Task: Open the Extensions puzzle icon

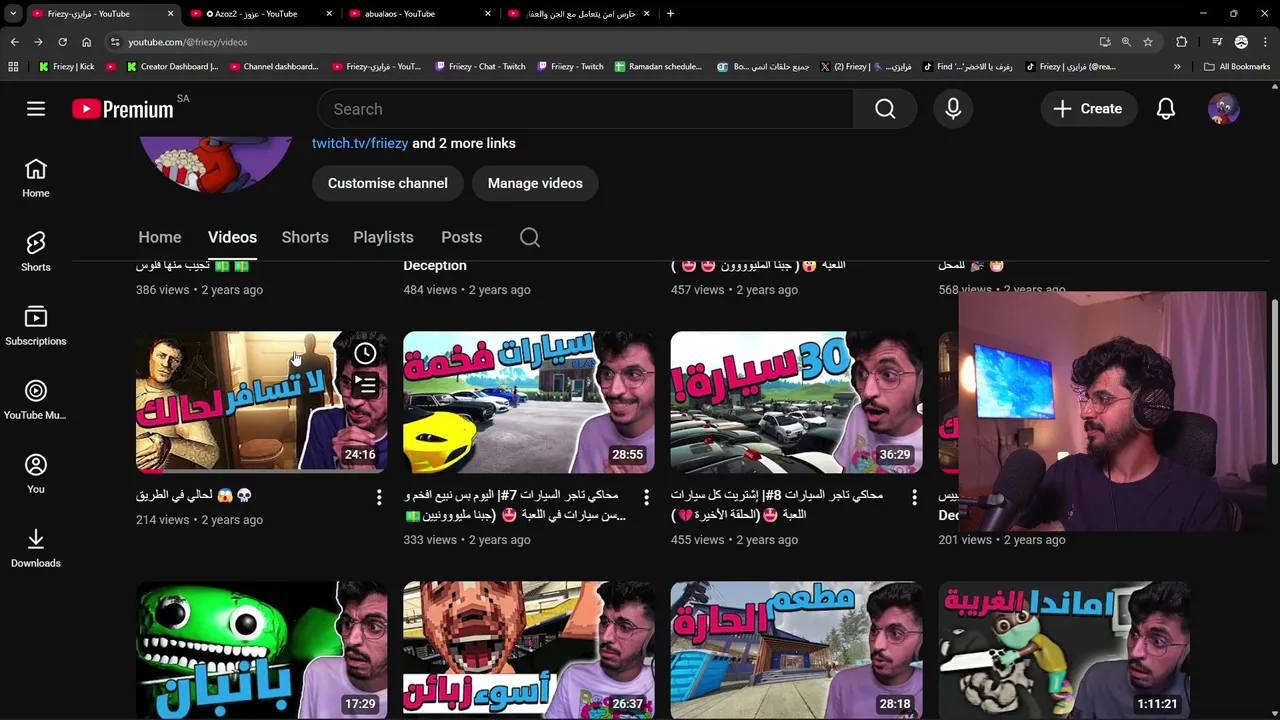Action: (1181, 42)
